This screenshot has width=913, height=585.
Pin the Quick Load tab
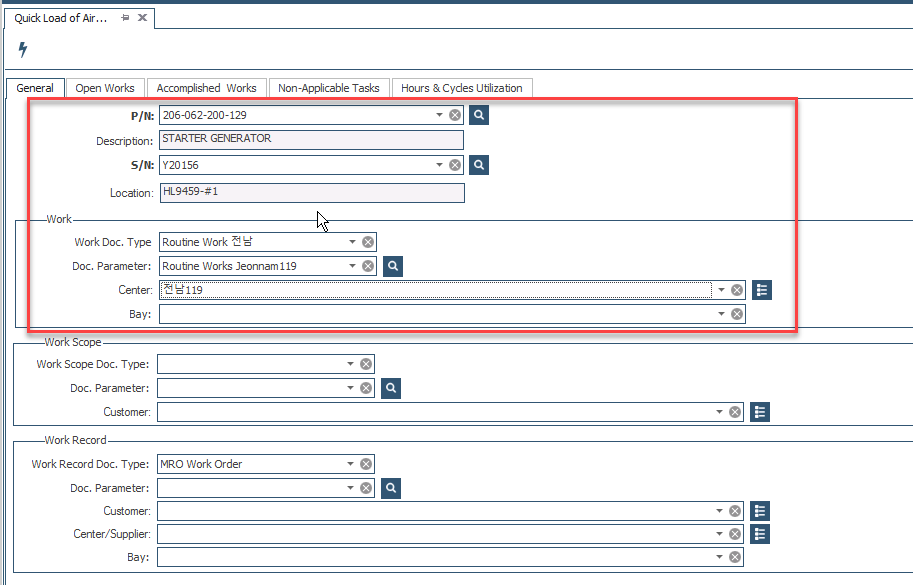click(125, 18)
